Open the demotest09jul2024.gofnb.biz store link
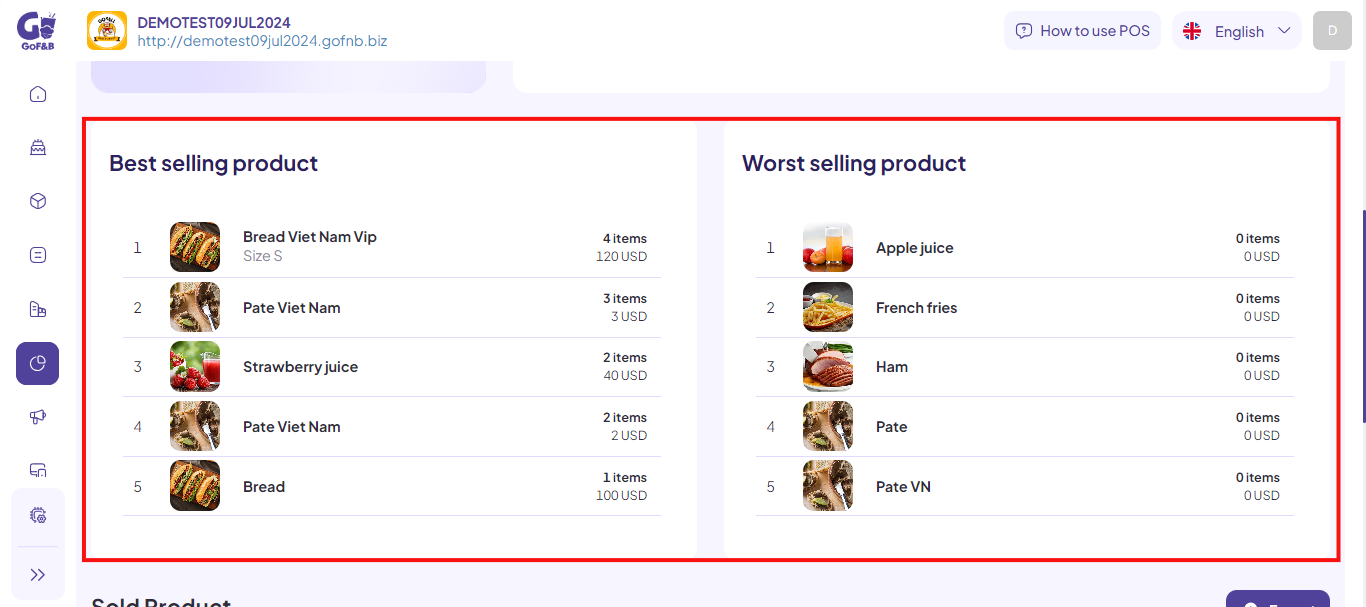The width and height of the screenshot is (1366, 607). coord(262,41)
